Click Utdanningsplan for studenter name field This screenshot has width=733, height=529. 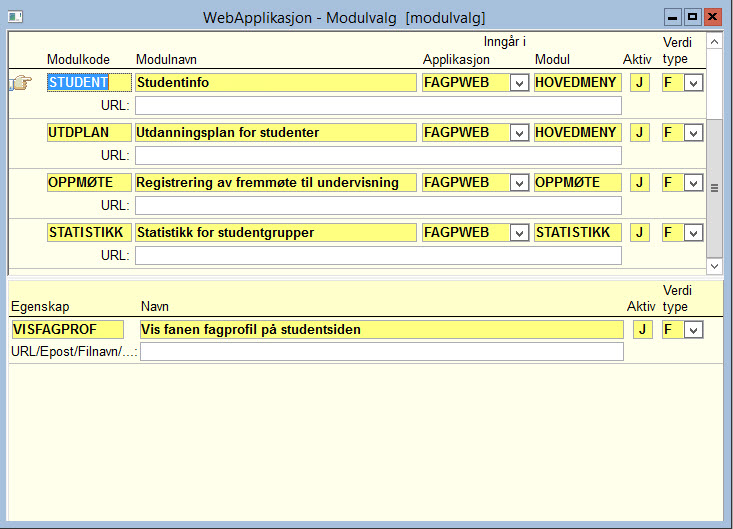pos(276,133)
